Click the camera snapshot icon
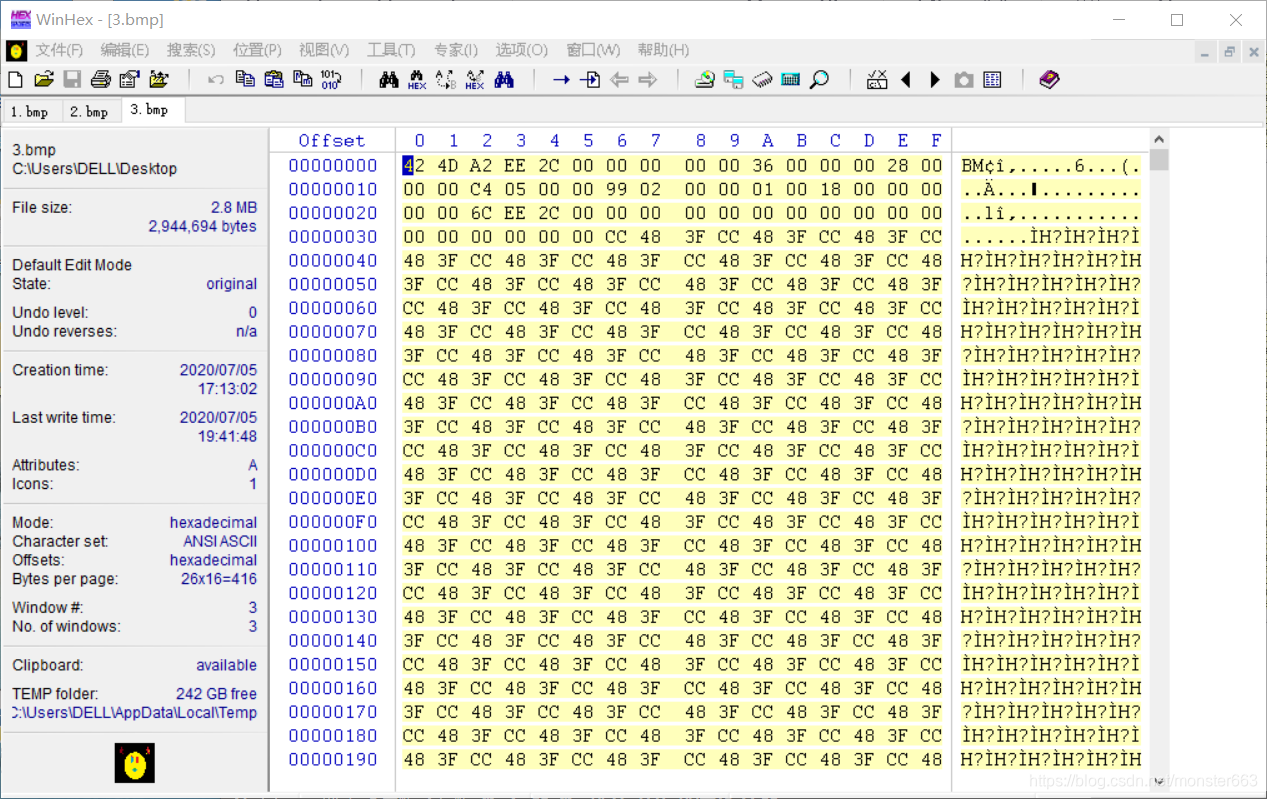This screenshot has height=799, width=1267. (x=964, y=79)
